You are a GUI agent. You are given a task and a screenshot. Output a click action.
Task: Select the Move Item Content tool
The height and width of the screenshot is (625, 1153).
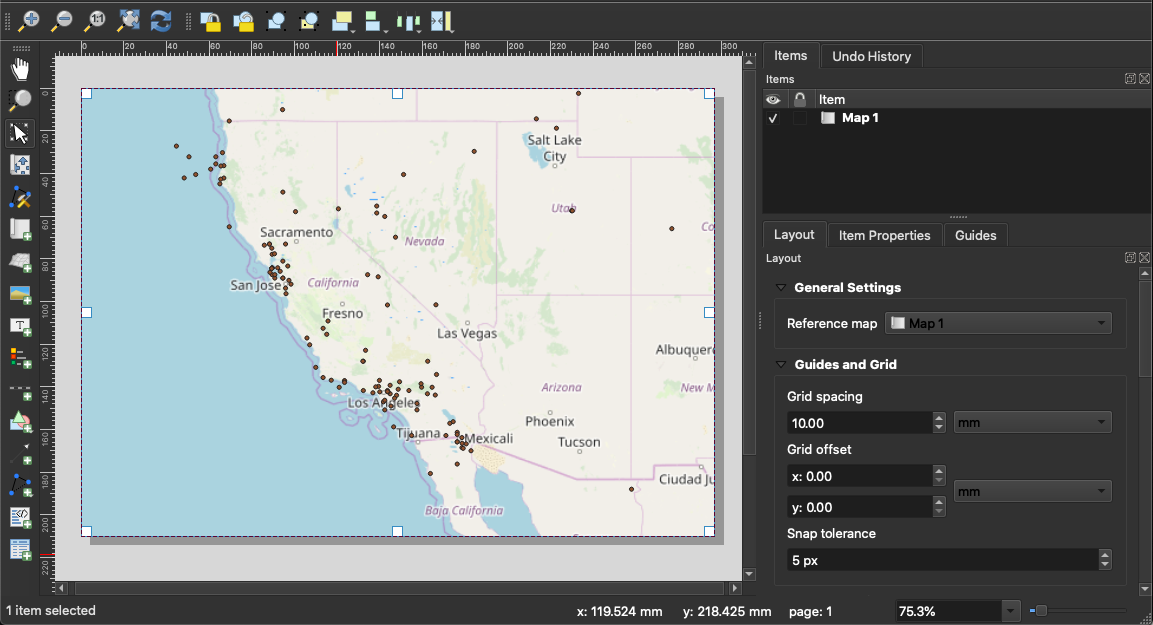(20, 165)
